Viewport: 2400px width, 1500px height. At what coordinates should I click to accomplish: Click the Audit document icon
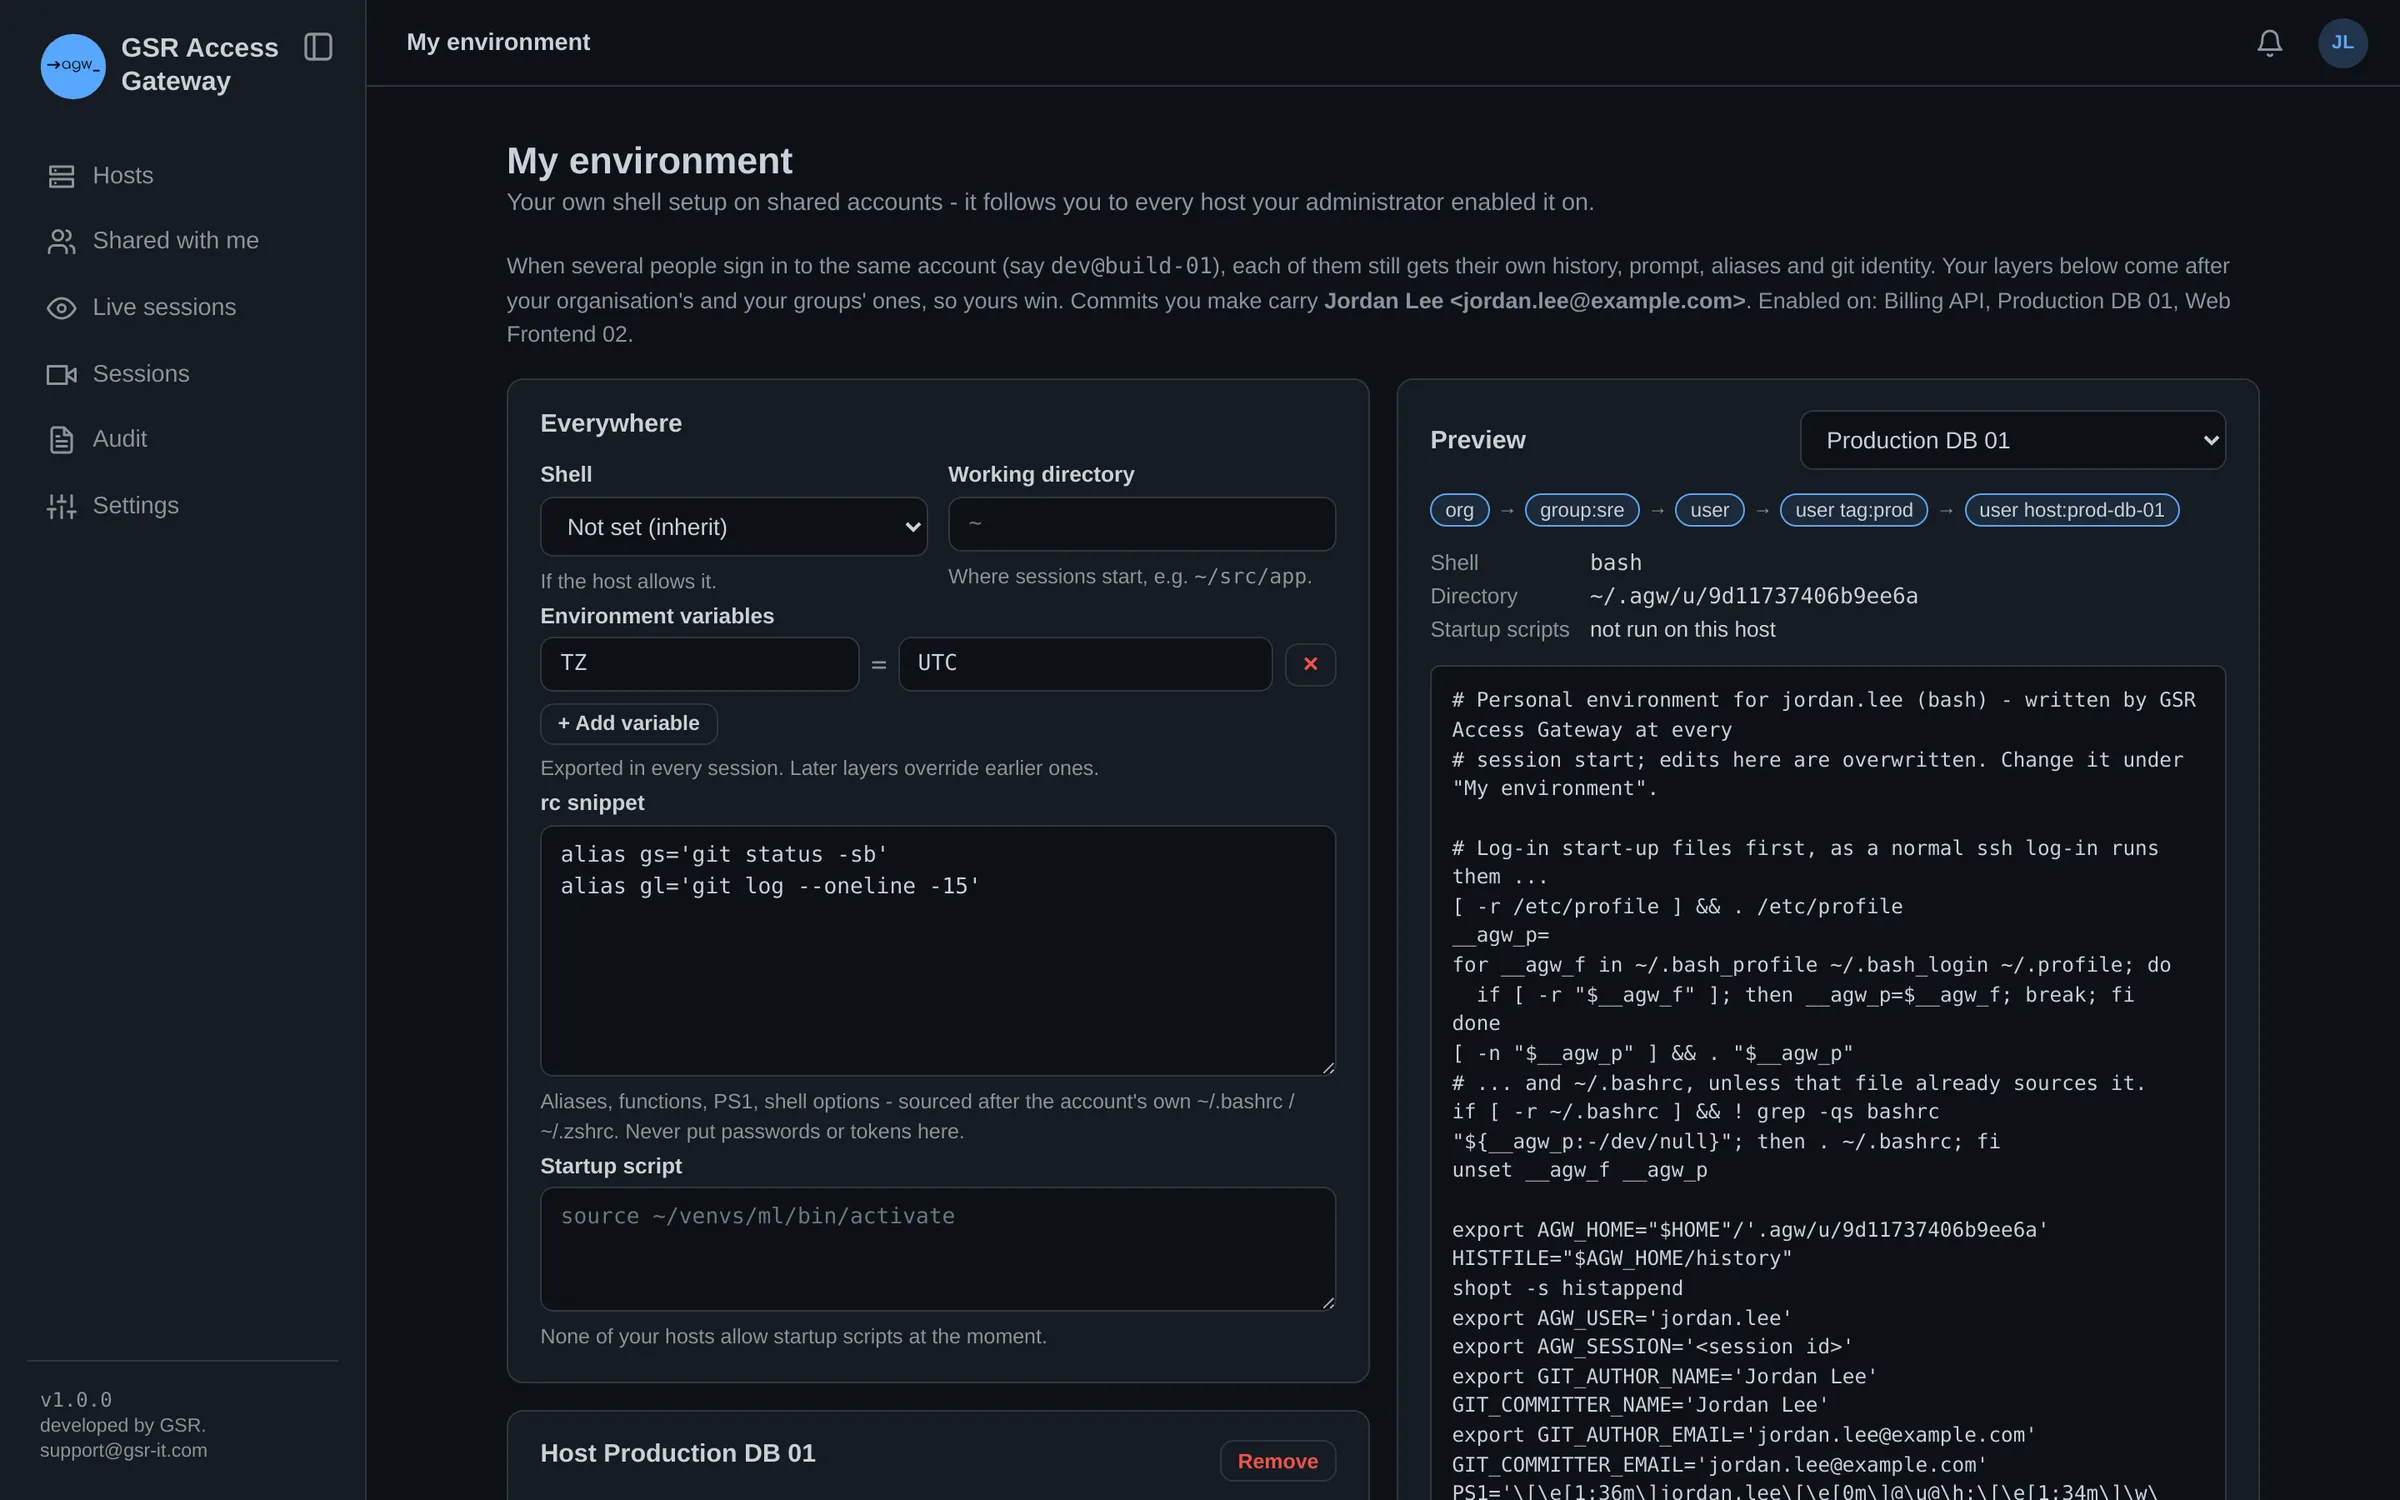coord(61,440)
